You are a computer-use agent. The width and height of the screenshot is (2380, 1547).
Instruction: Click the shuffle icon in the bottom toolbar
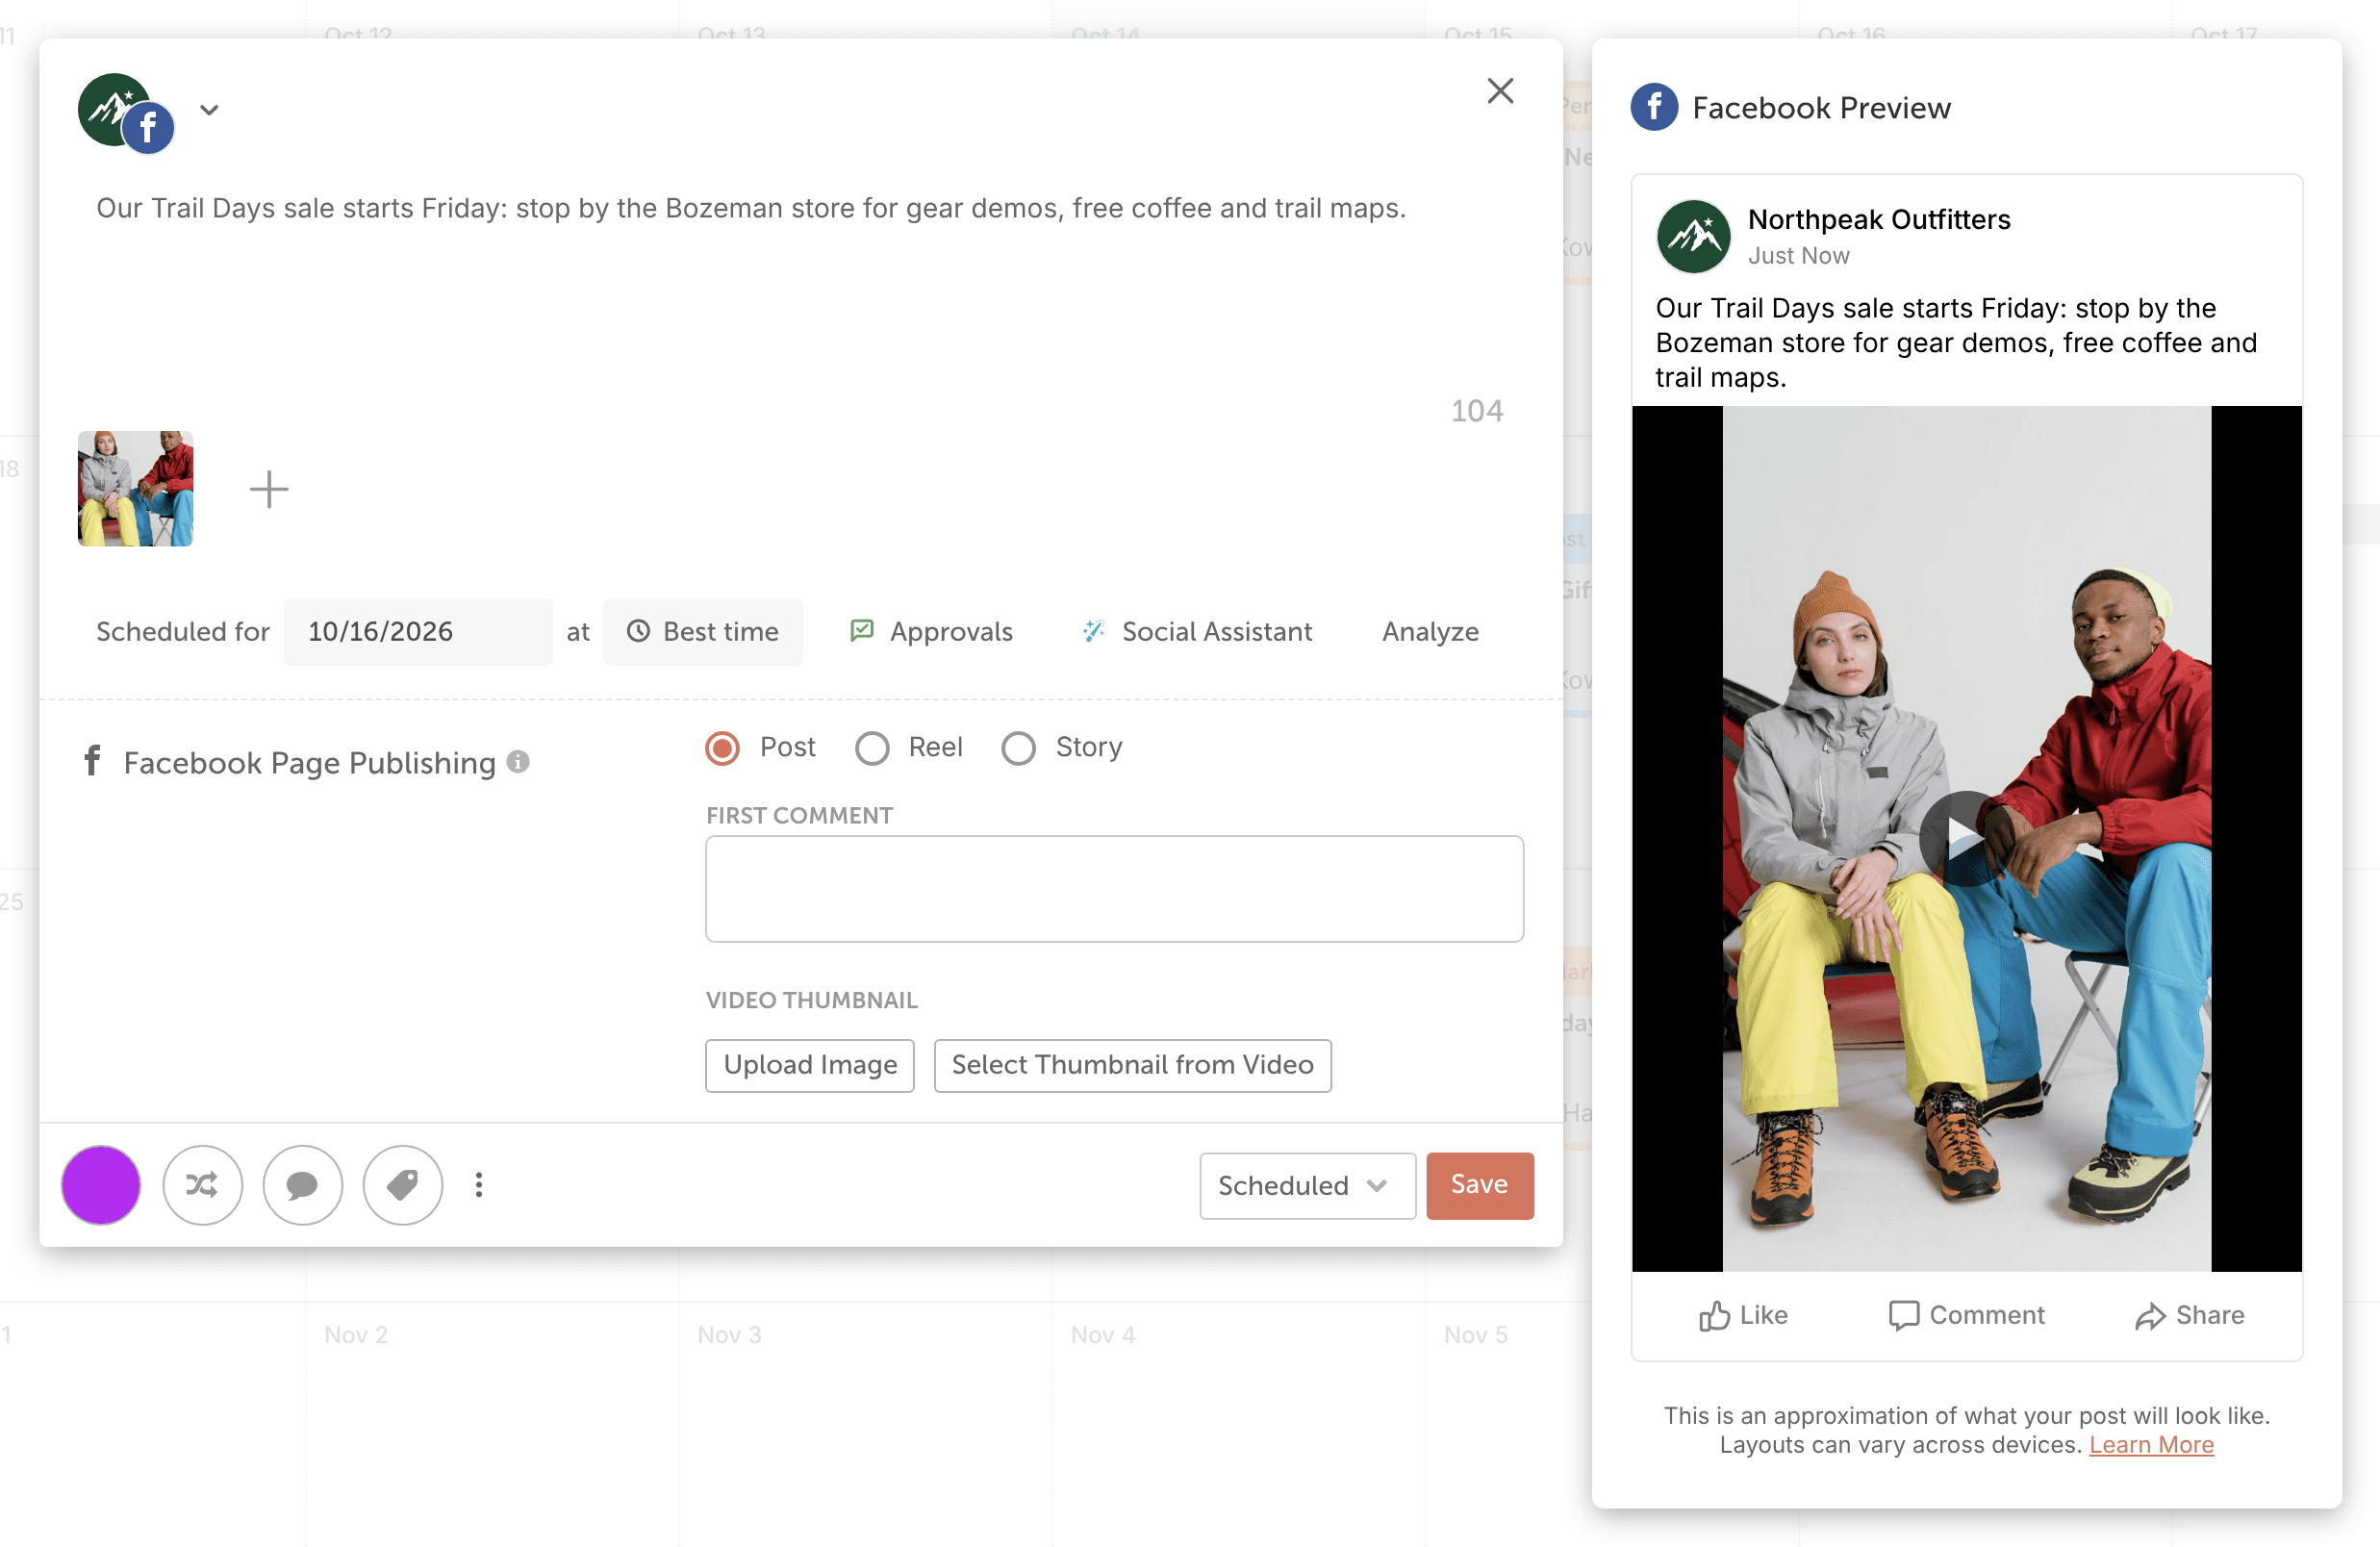coord(202,1185)
